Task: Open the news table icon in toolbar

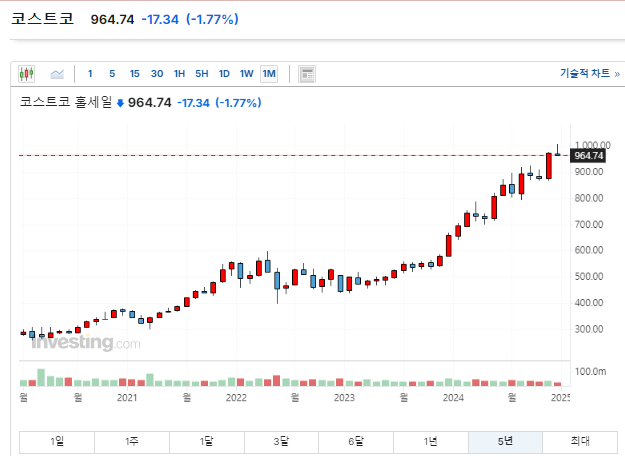Action: coord(307,74)
